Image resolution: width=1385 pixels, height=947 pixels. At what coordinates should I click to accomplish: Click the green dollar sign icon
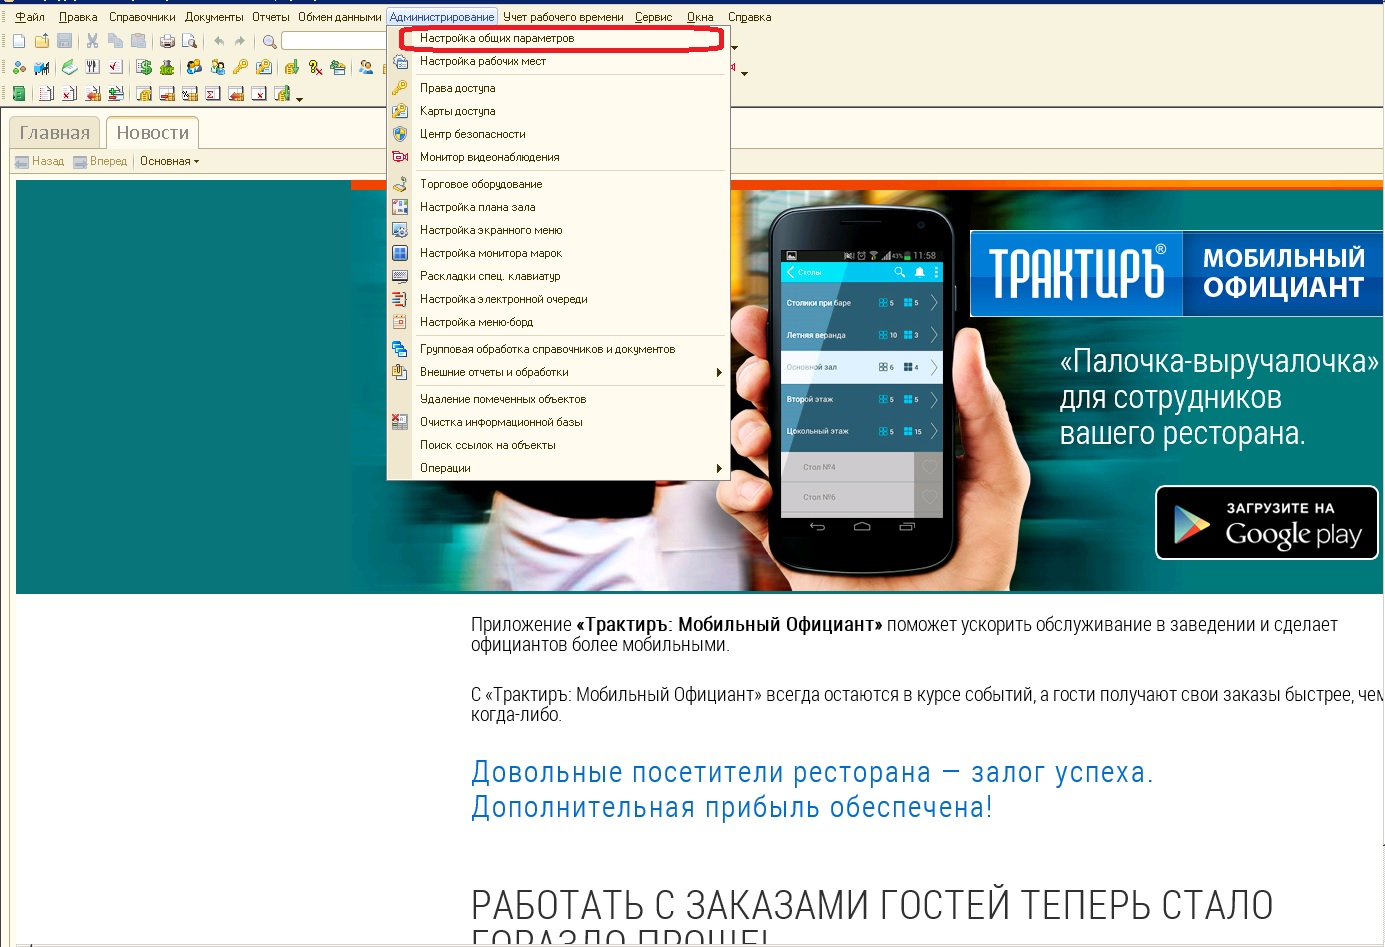144,67
